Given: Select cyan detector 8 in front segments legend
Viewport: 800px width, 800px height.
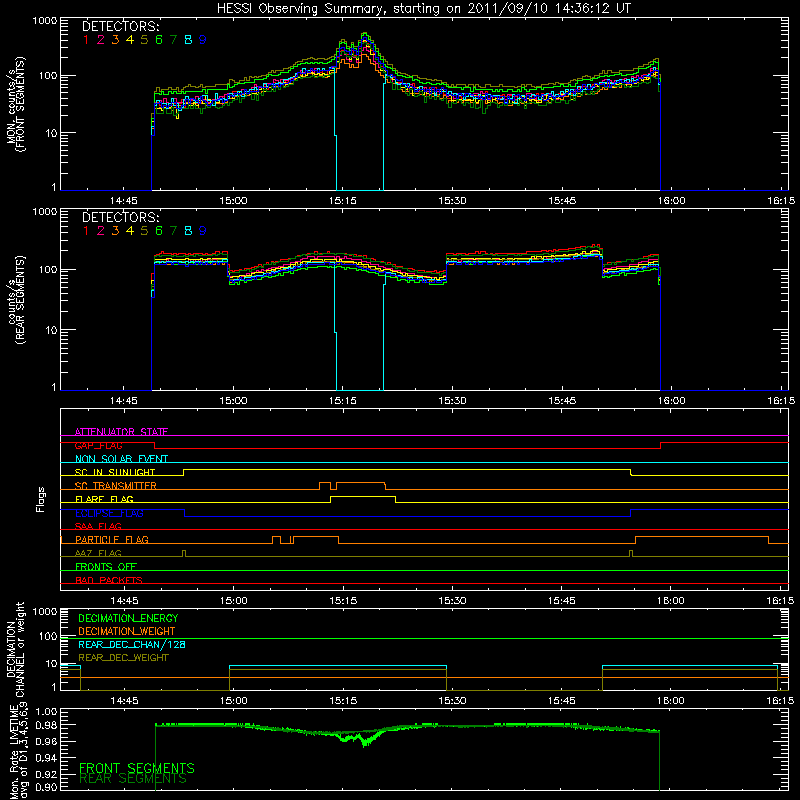Looking at the screenshot, I should 188,40.
